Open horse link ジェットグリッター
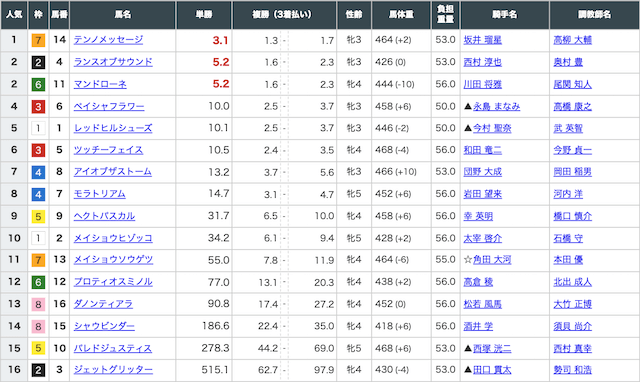The image size is (640, 382). coord(113,370)
